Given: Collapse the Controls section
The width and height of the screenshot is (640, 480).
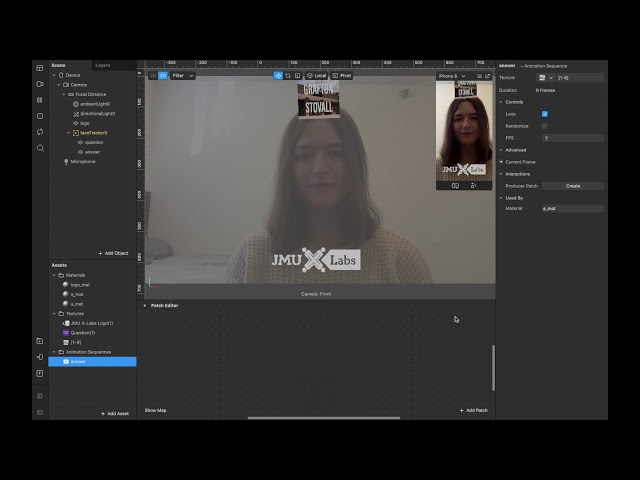Looking at the screenshot, I should [x=501, y=102].
